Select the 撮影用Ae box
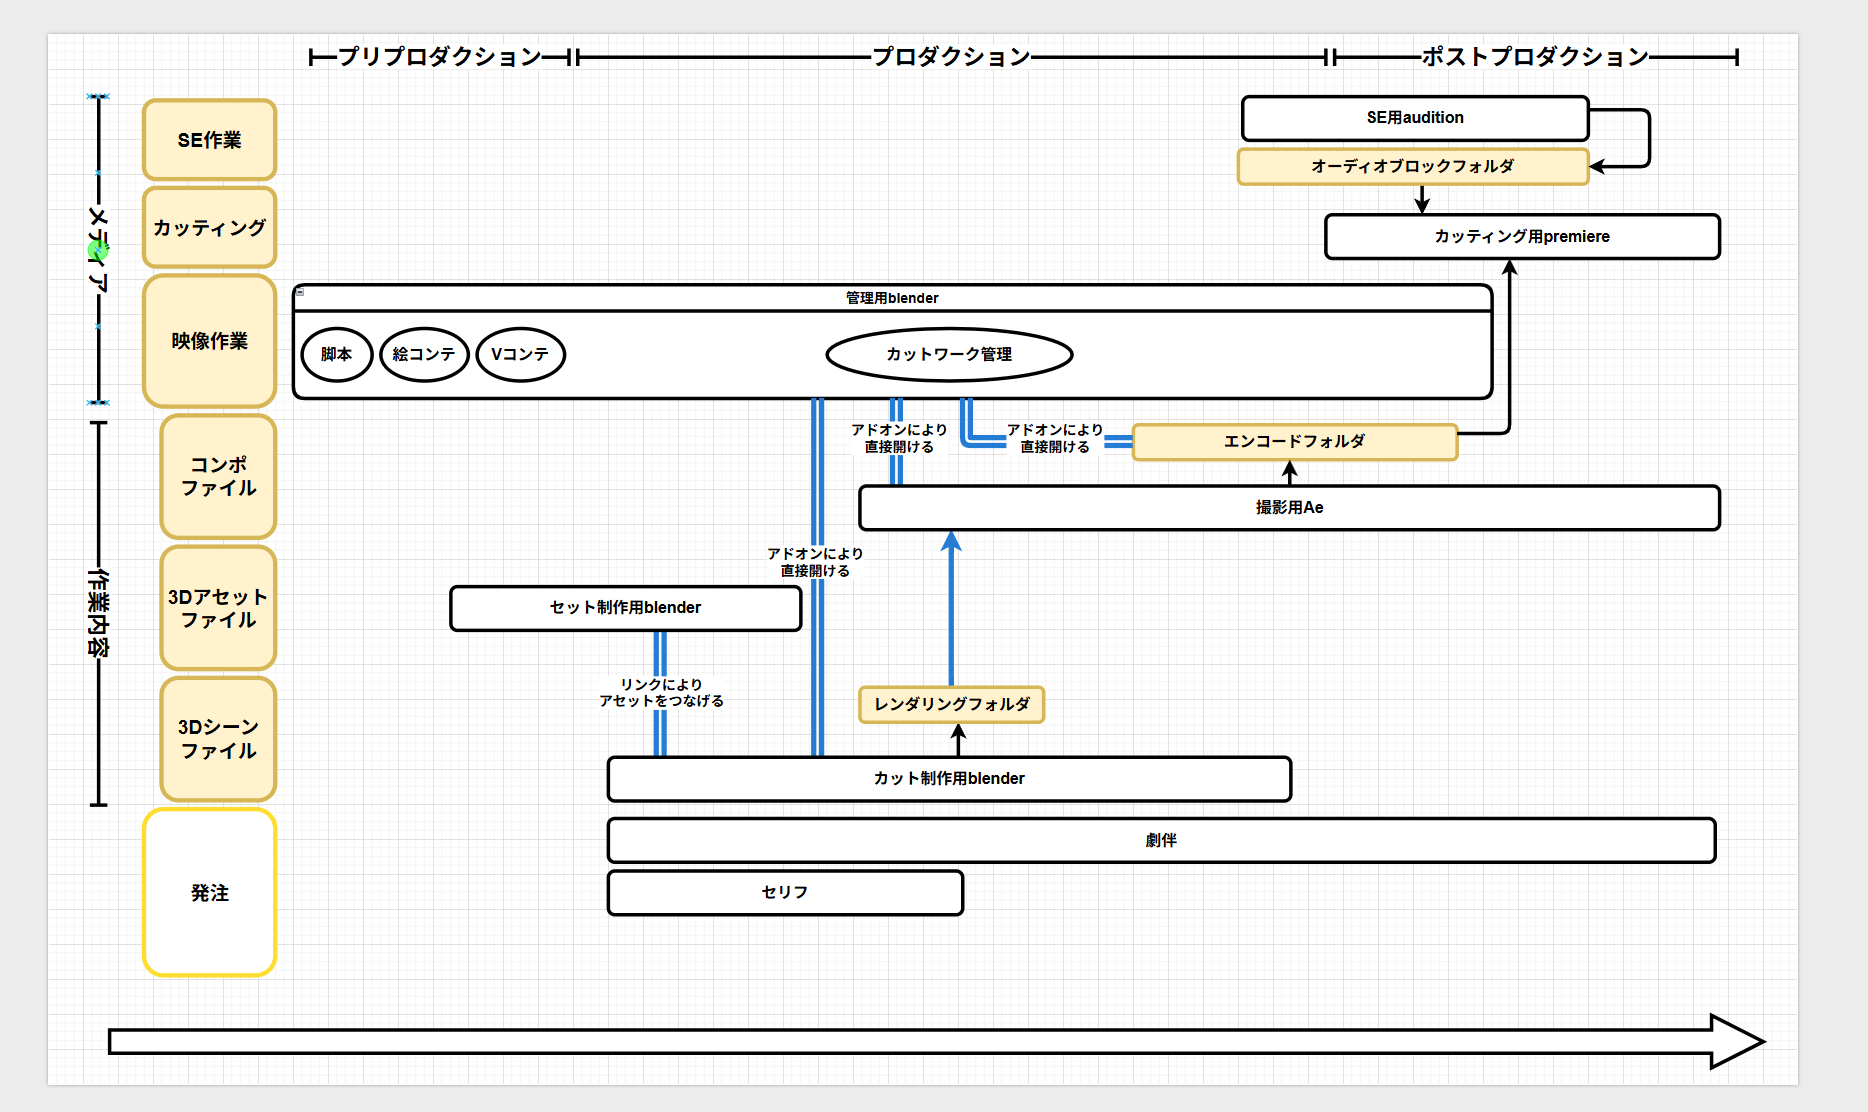 1290,508
